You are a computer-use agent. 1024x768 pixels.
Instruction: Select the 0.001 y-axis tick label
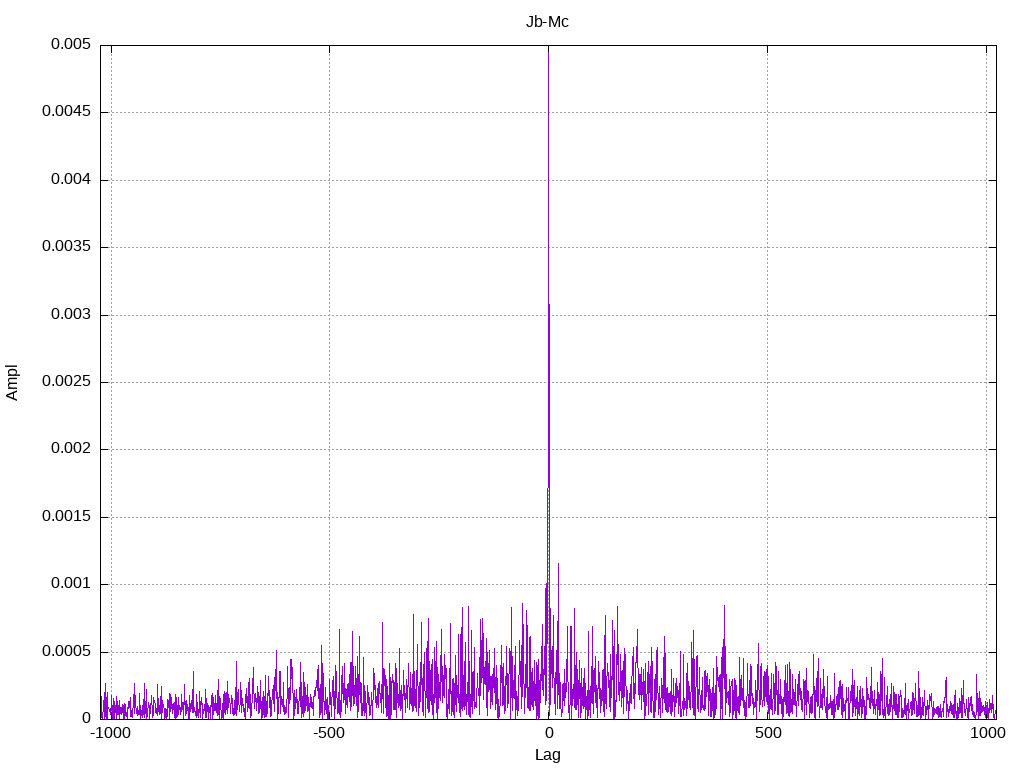(x=70, y=584)
